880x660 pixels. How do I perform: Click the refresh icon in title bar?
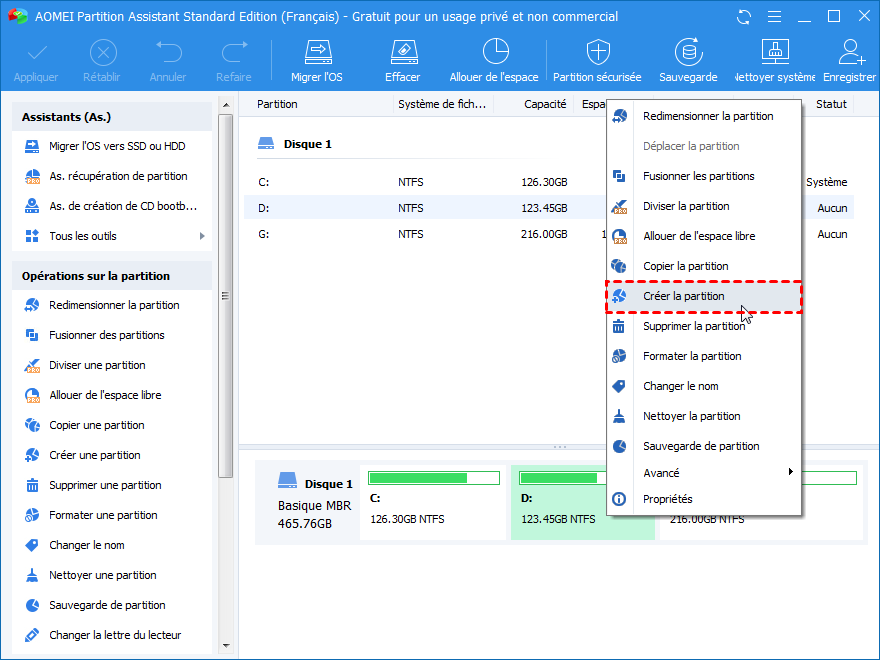[743, 17]
